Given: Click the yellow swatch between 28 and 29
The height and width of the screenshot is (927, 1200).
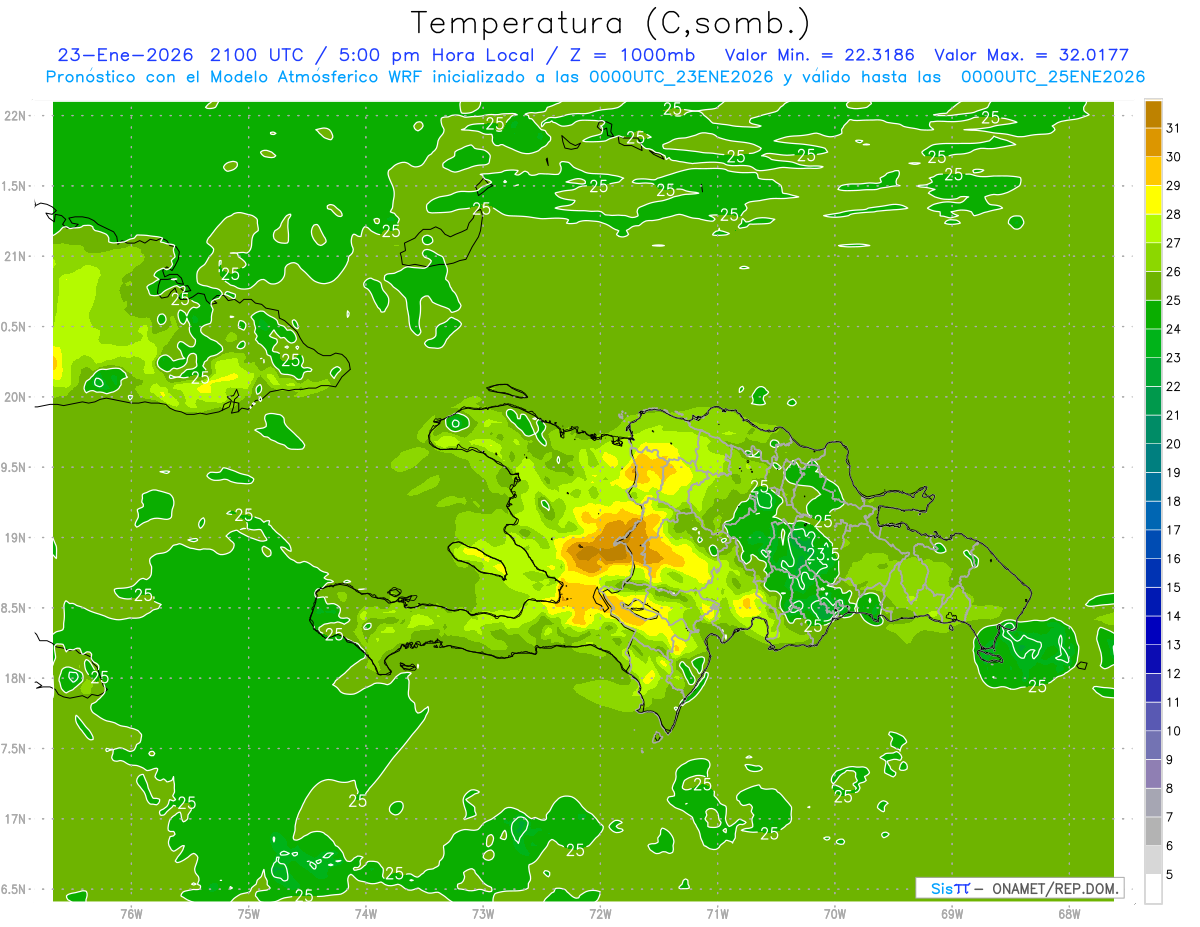Looking at the screenshot, I should pyautogui.click(x=1153, y=200).
